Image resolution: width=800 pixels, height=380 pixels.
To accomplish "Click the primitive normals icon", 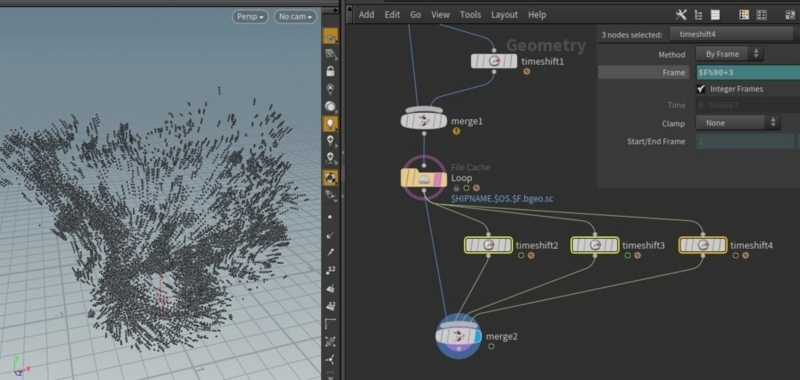I will 330,288.
